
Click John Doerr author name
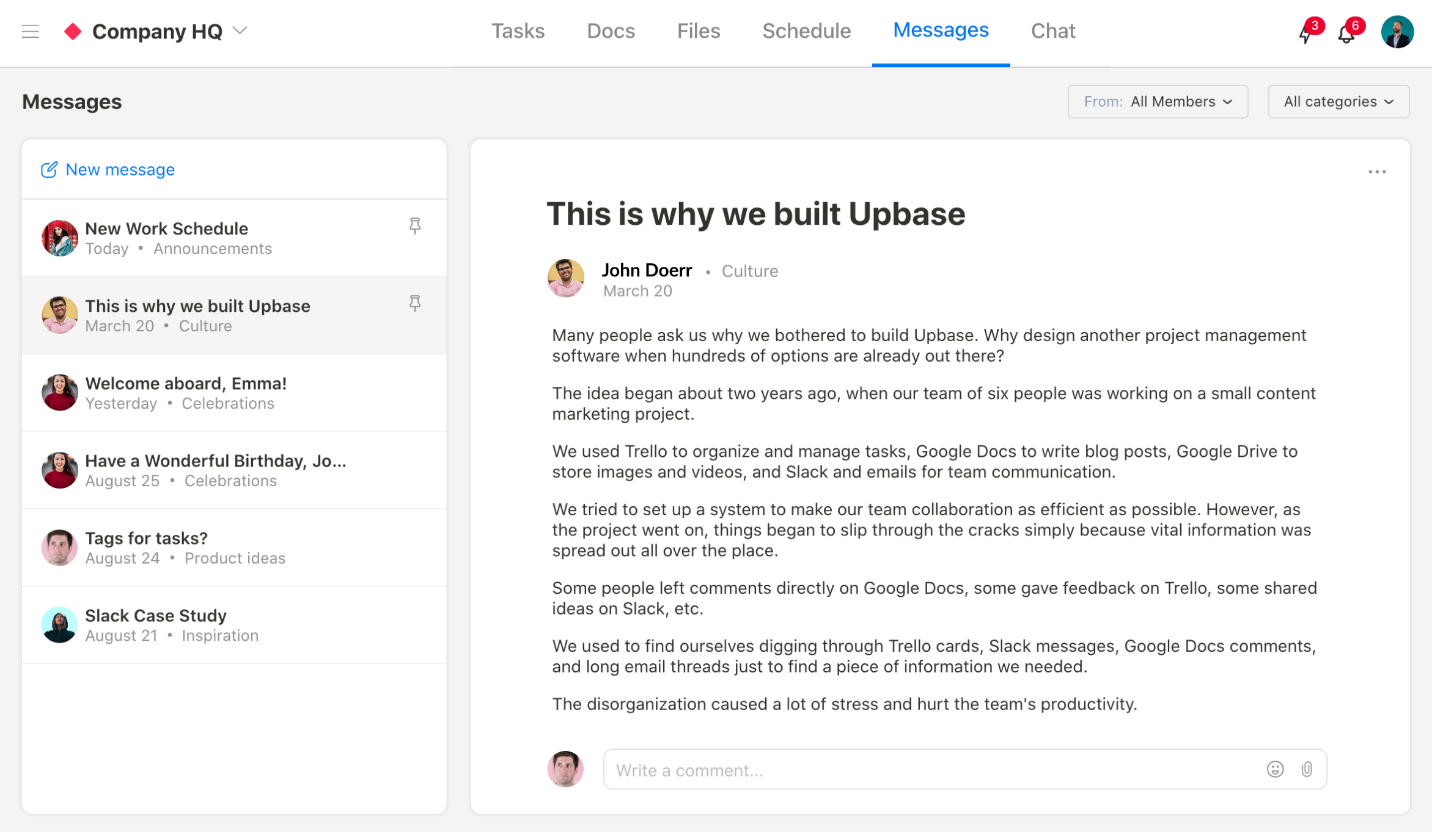pyautogui.click(x=647, y=270)
